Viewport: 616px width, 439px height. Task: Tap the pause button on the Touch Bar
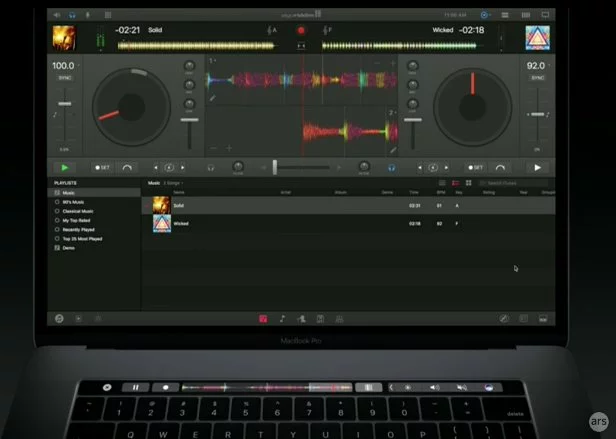pyautogui.click(x=135, y=388)
